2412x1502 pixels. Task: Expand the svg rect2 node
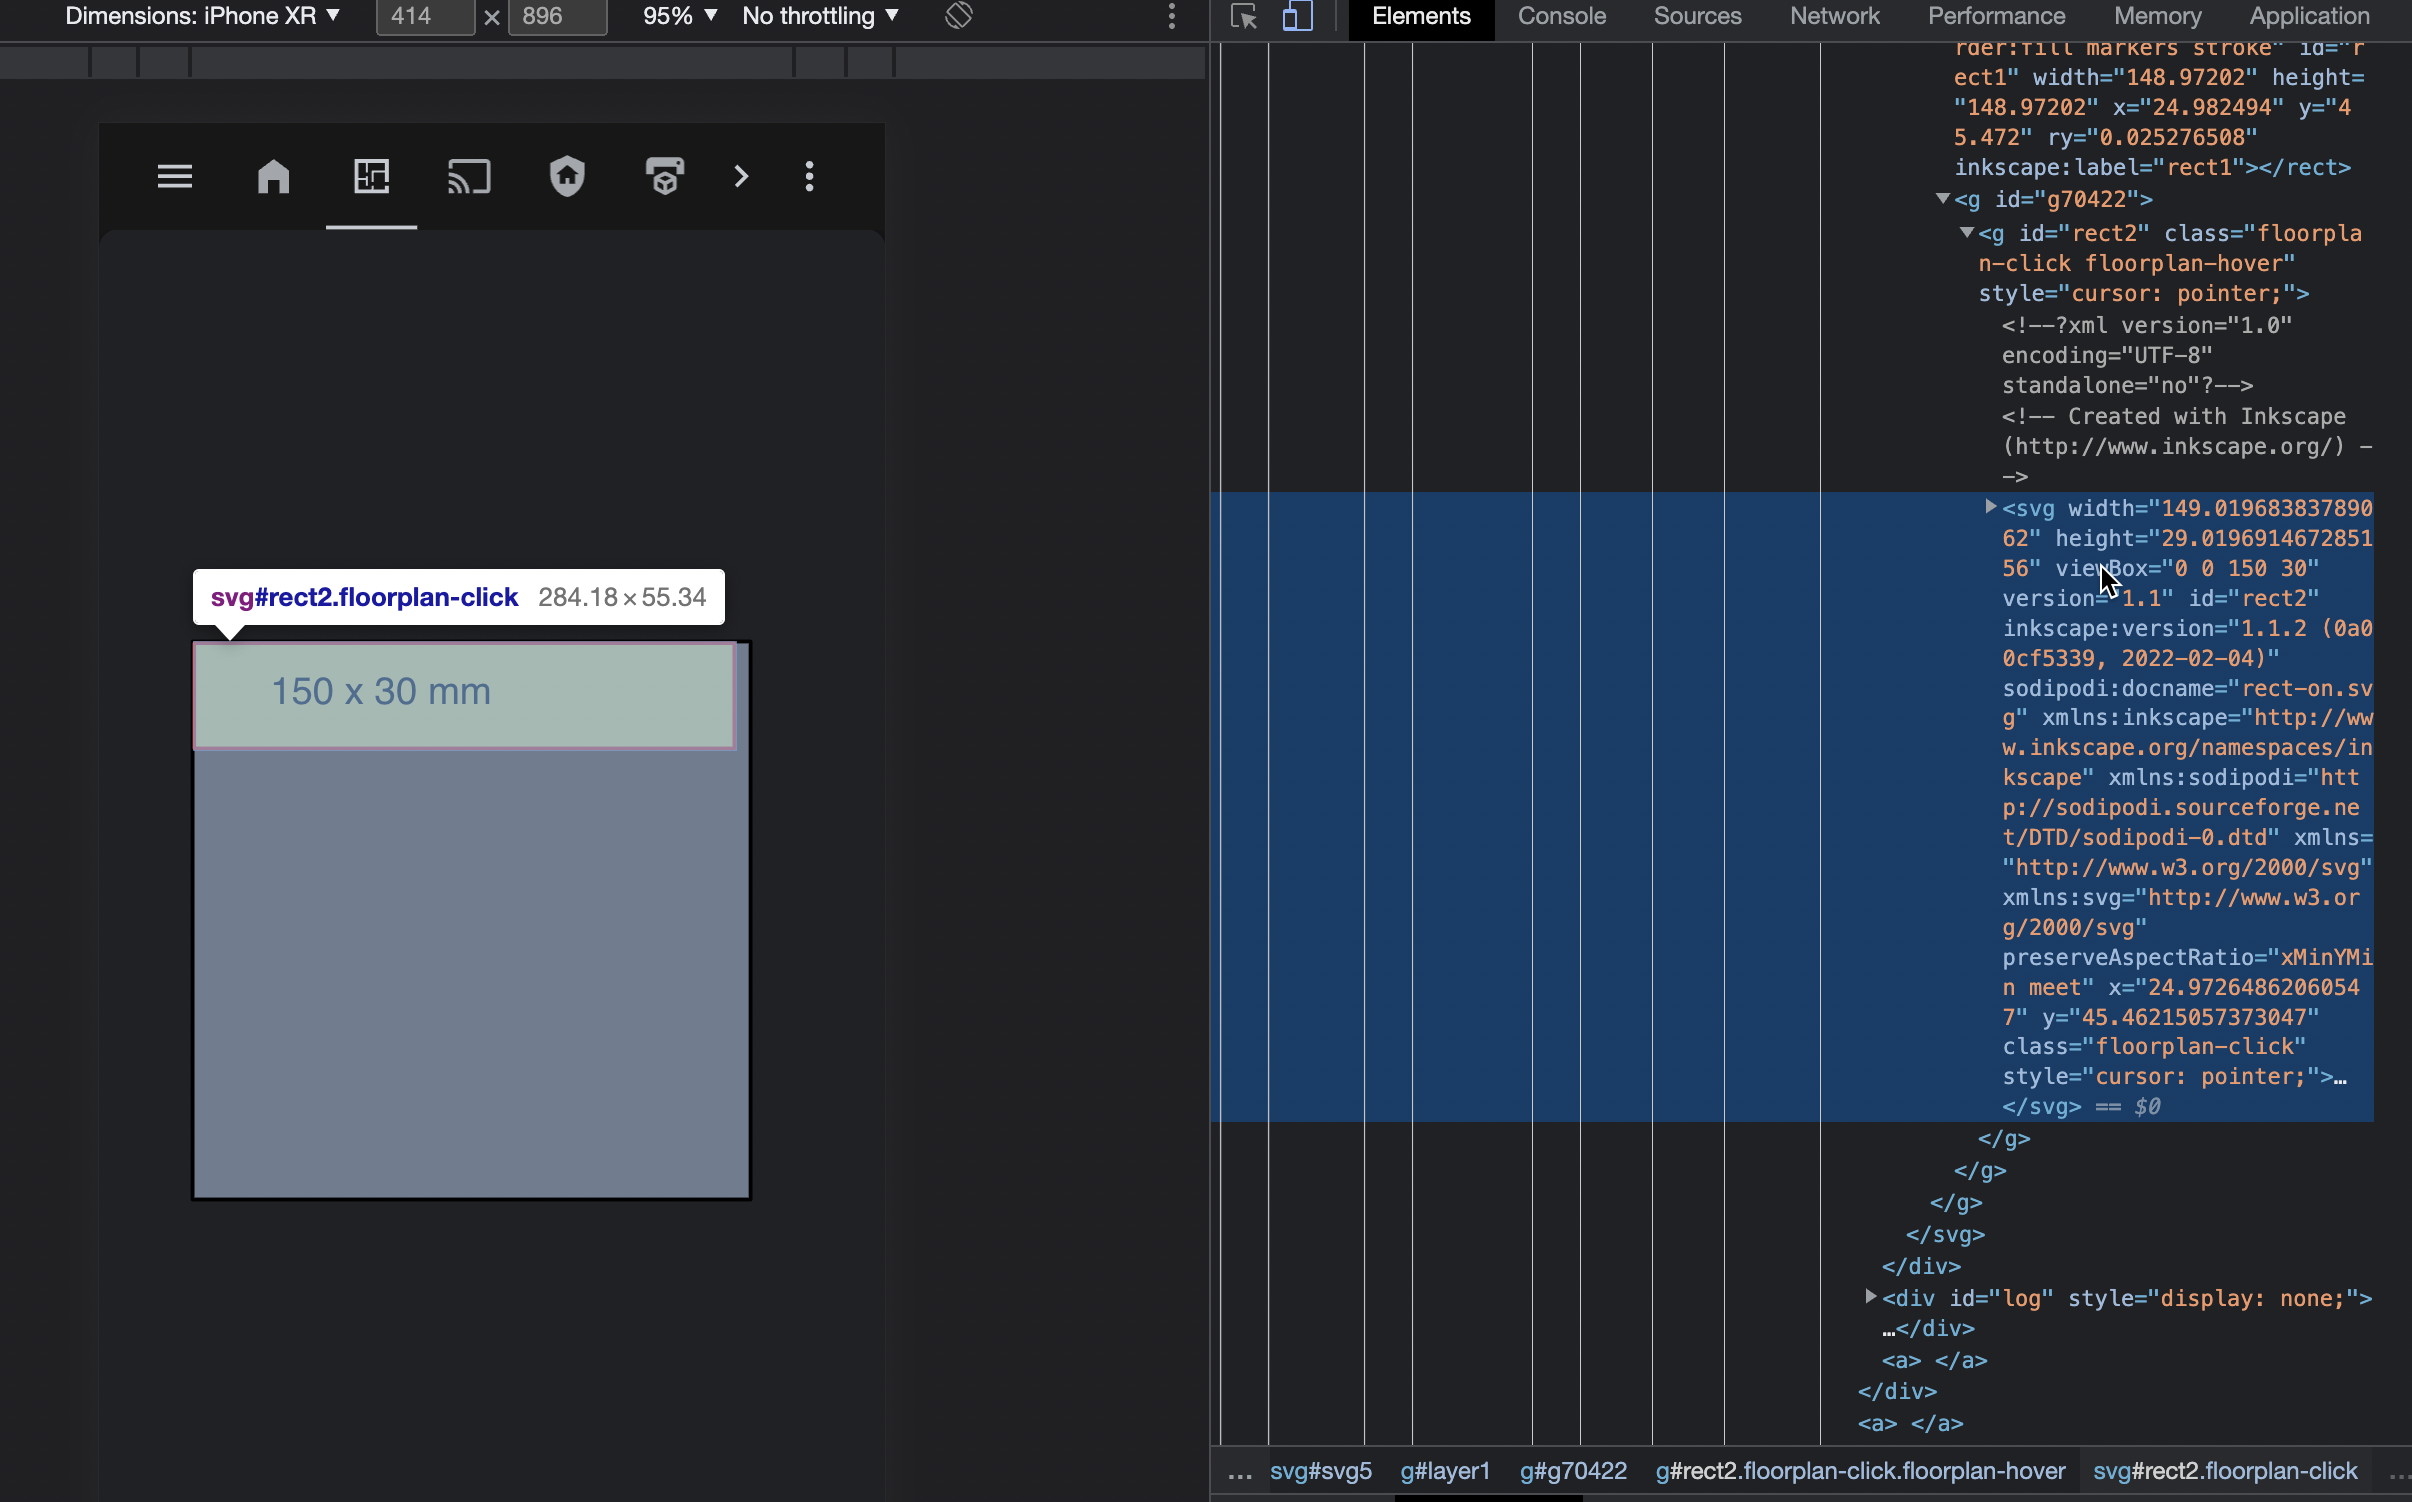click(1990, 507)
